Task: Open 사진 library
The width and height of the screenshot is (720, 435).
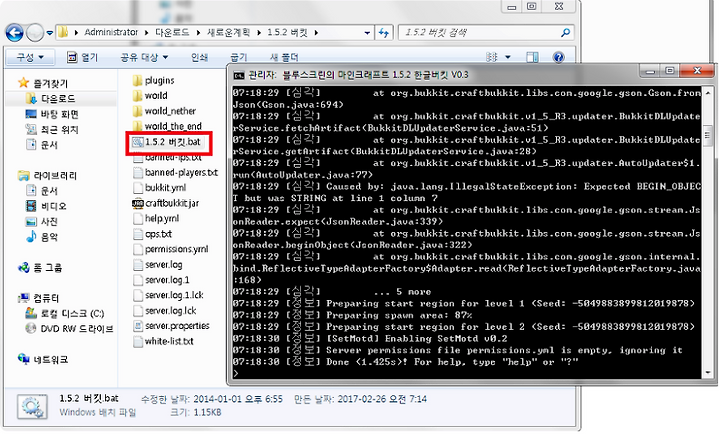Action: point(42,221)
